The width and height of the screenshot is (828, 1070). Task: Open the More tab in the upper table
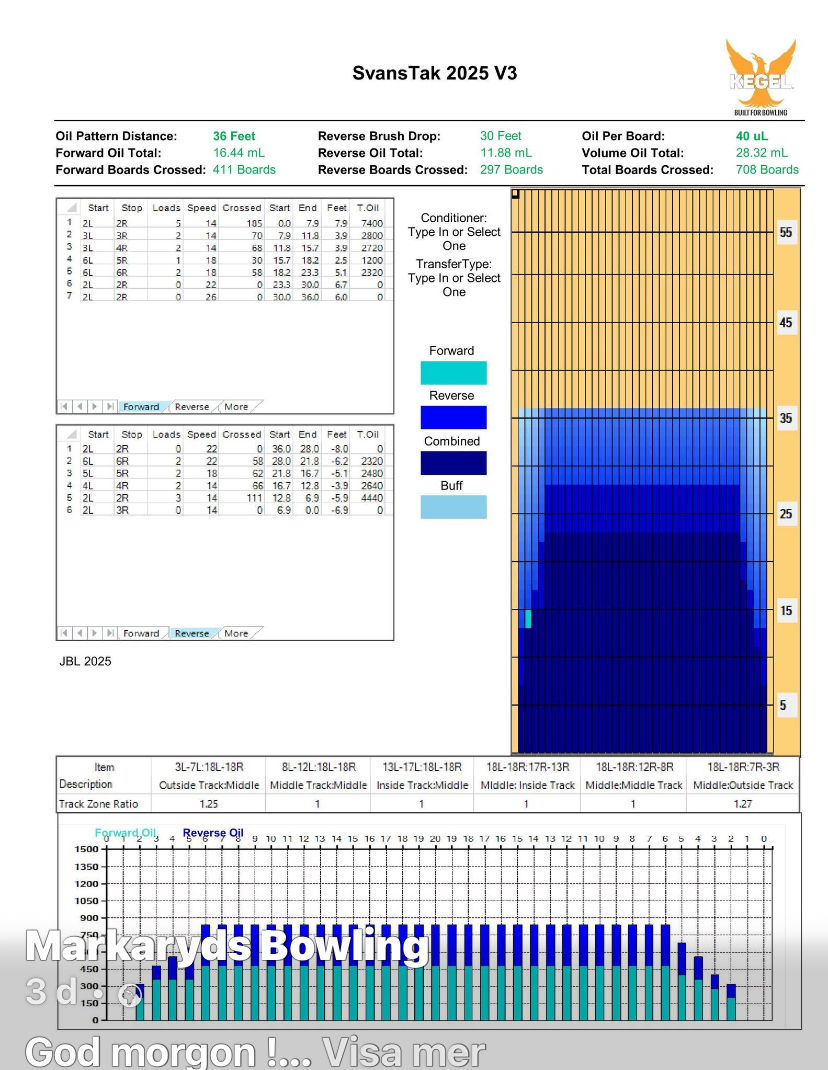coord(236,407)
